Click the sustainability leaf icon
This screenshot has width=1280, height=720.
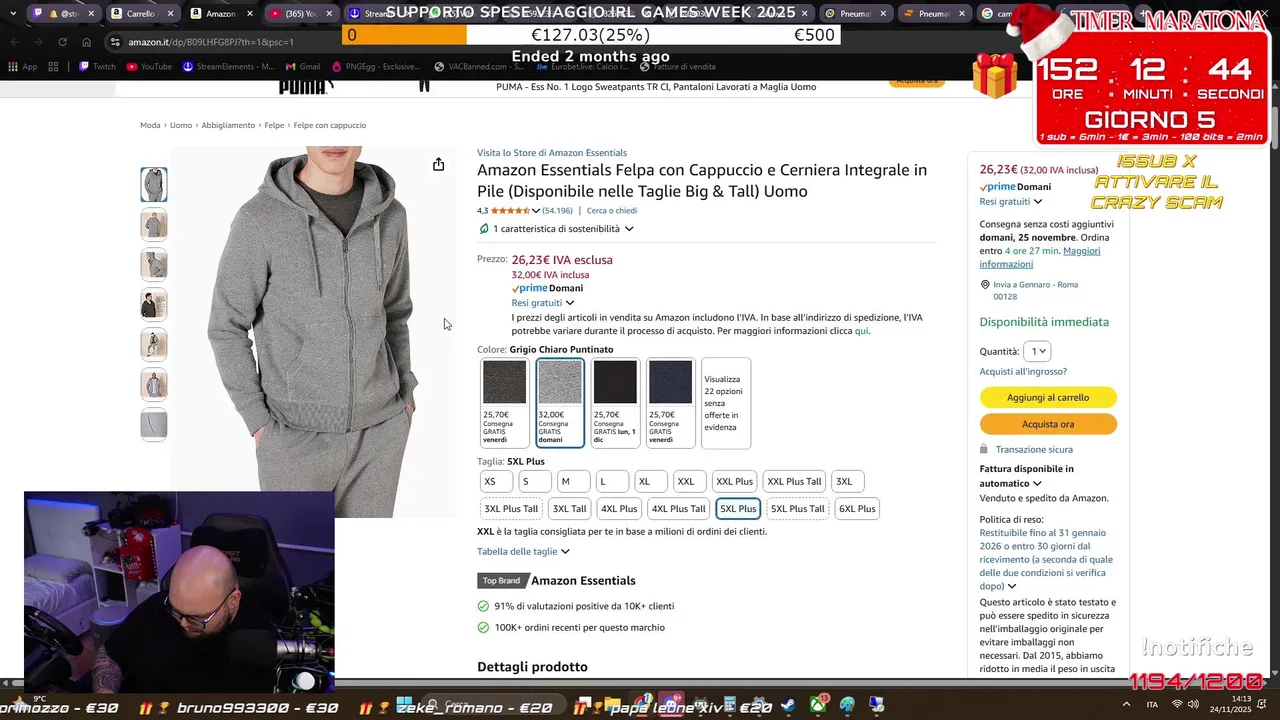[484, 229]
